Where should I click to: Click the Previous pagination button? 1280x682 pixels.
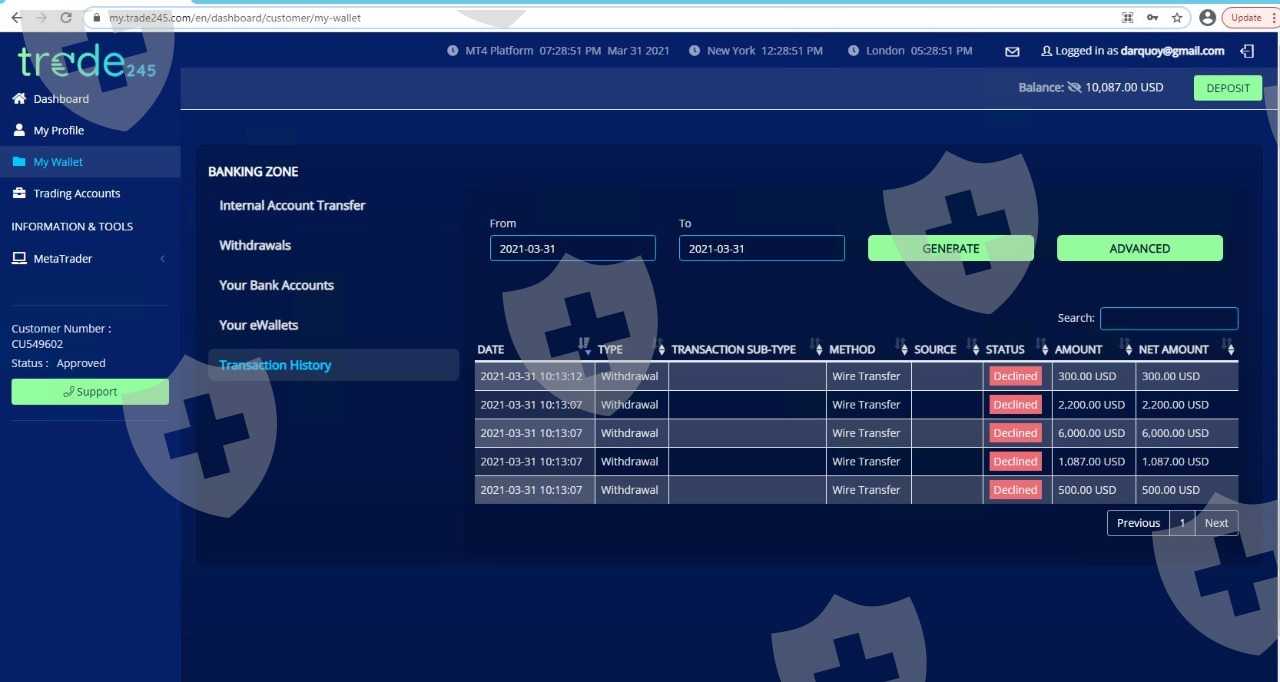point(1138,523)
